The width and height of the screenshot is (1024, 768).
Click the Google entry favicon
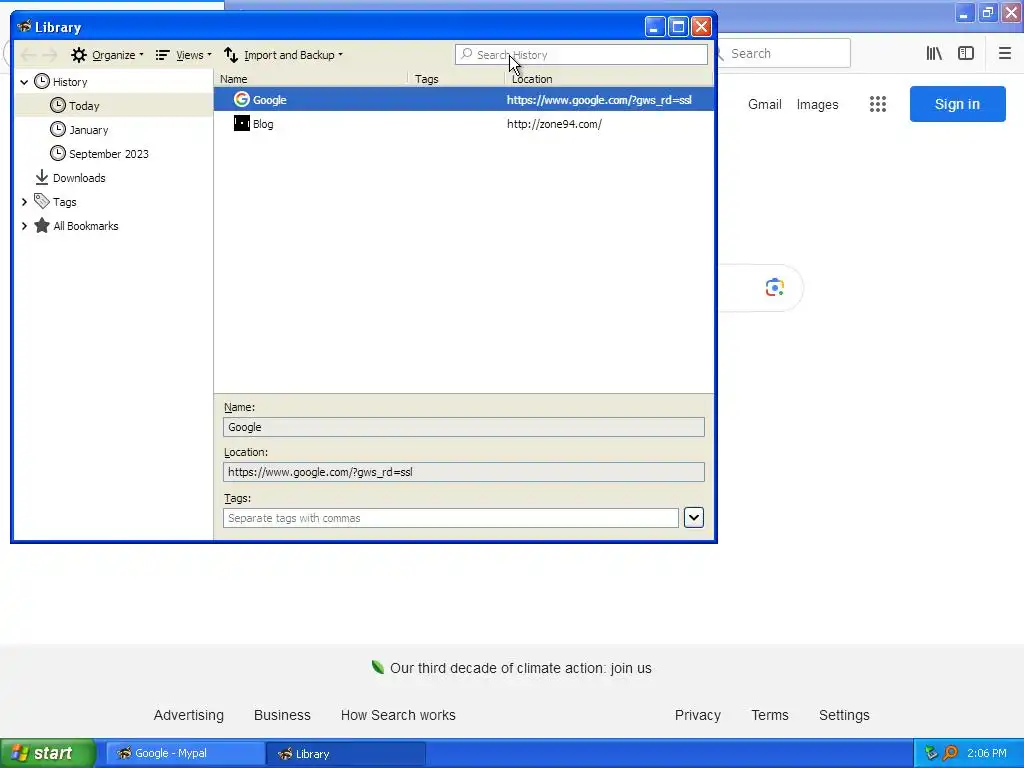tap(242, 99)
